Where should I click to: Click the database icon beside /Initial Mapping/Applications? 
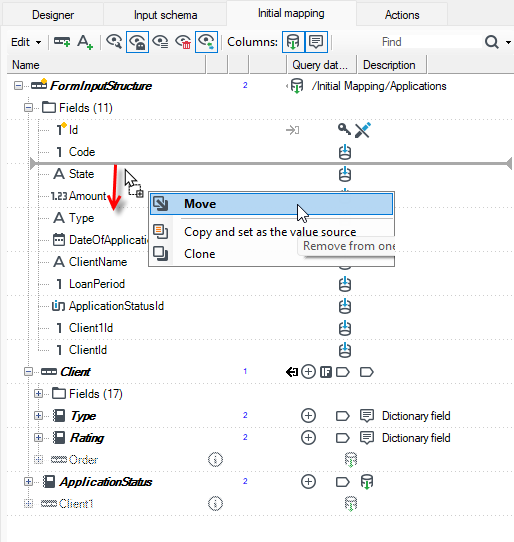click(297, 86)
